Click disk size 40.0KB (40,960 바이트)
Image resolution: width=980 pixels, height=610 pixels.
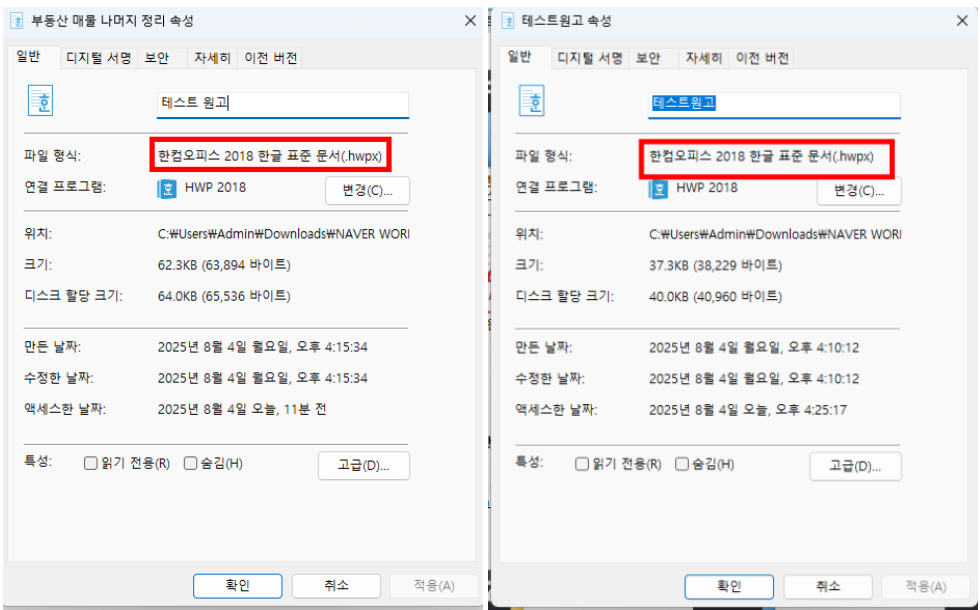(715, 296)
